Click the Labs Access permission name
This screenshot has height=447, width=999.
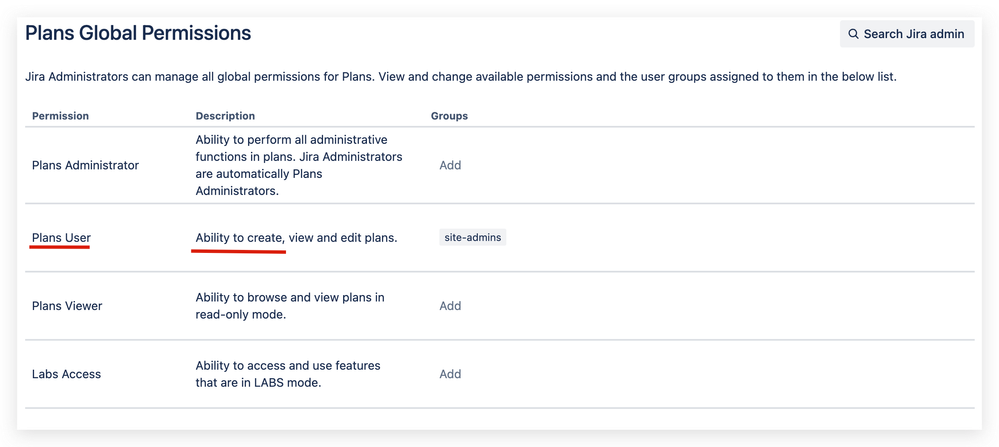point(66,374)
